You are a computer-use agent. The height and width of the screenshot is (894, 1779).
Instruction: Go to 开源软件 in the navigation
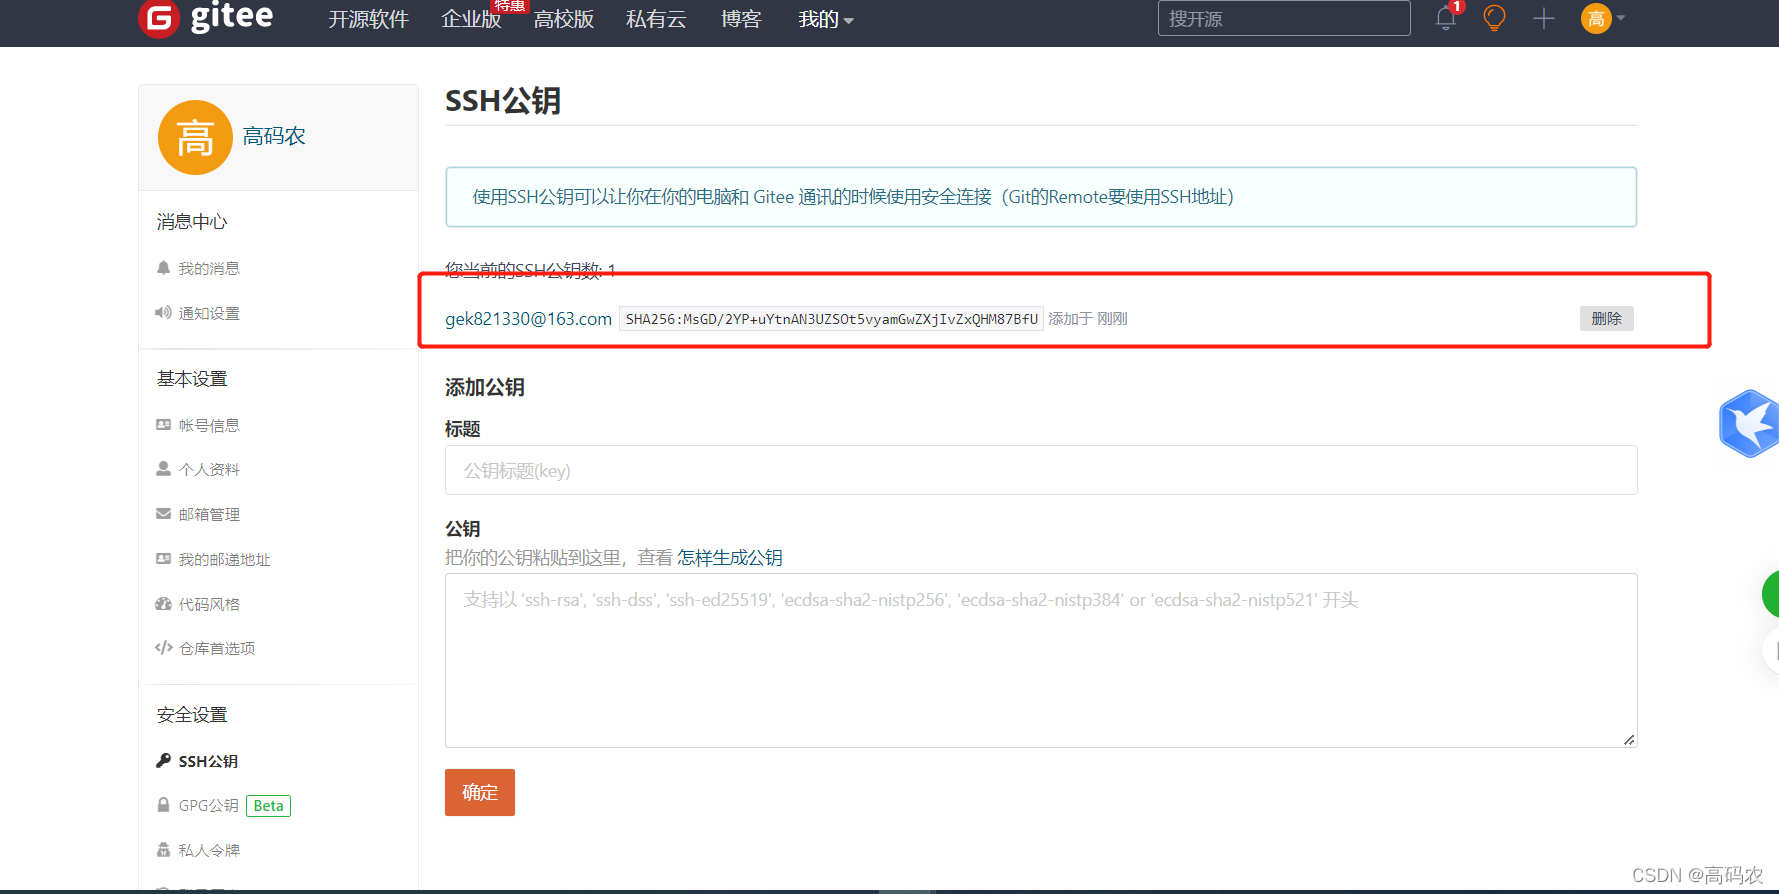point(369,19)
